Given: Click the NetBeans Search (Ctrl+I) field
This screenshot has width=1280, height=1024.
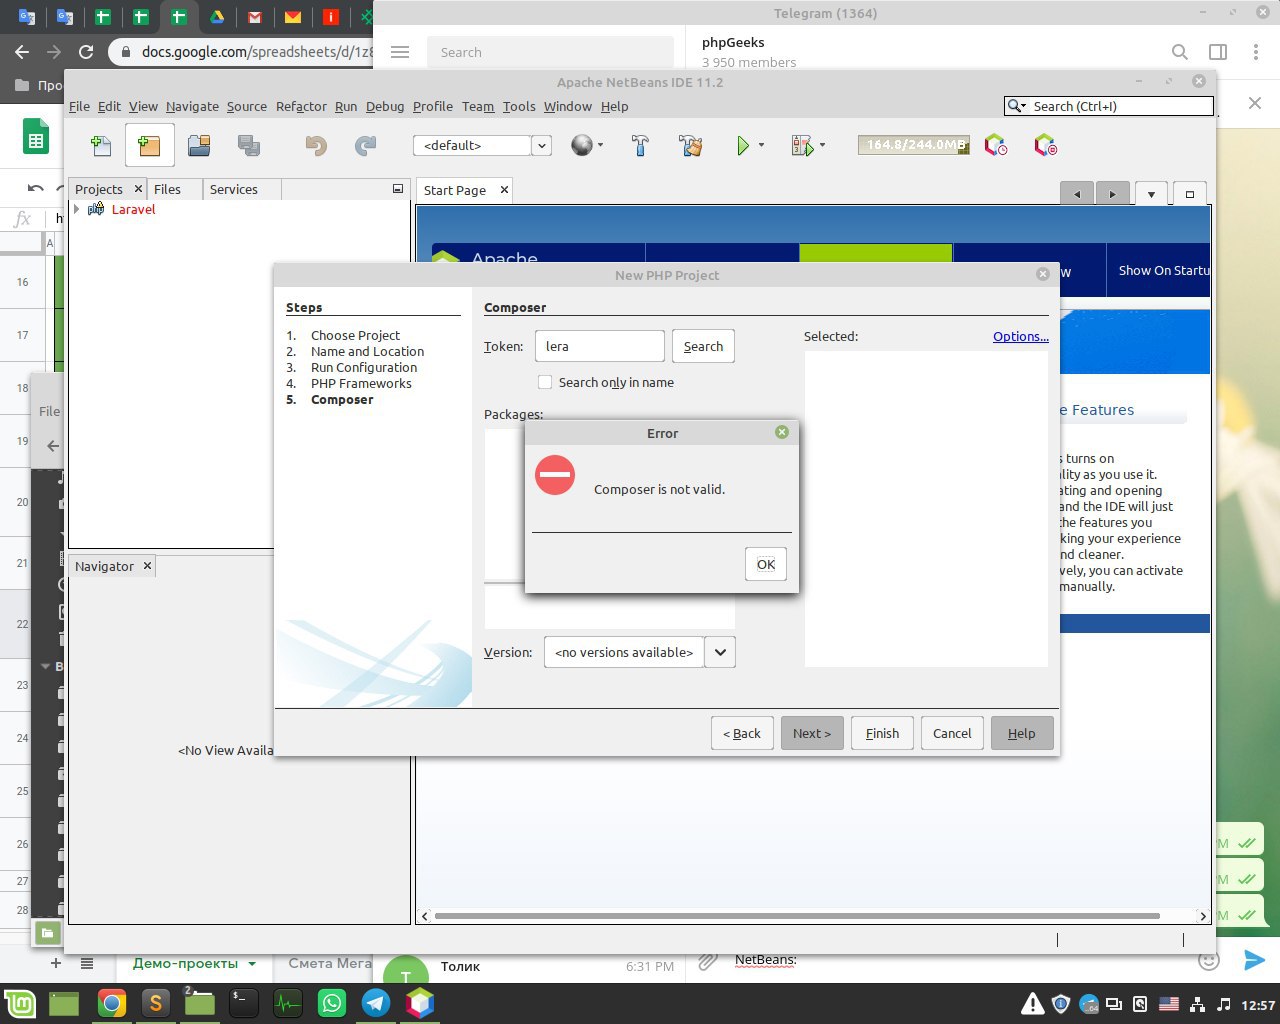Looking at the screenshot, I should [1109, 106].
